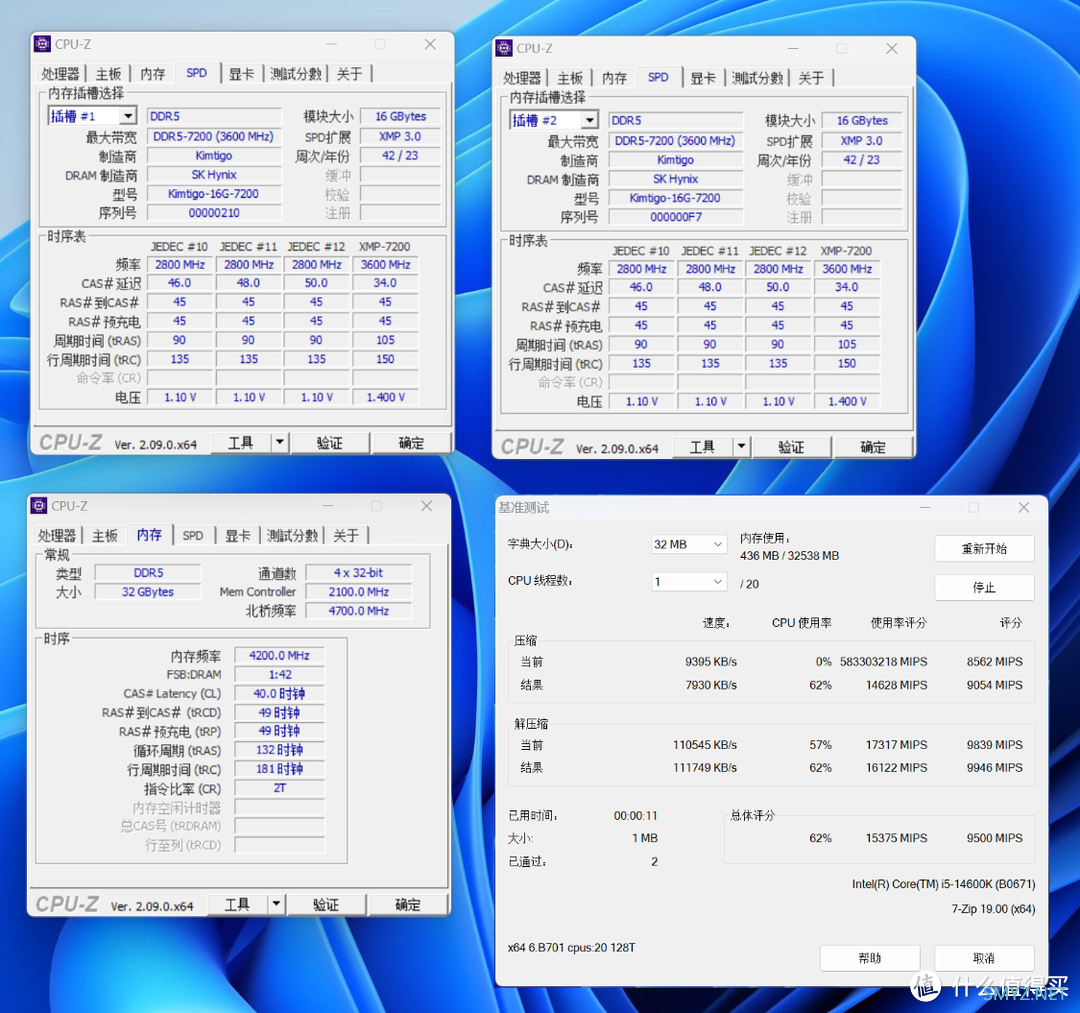Screen dimensions: 1080x1013
Task: Select SPD tab in top-left CPU-Z window
Action: 196,73
